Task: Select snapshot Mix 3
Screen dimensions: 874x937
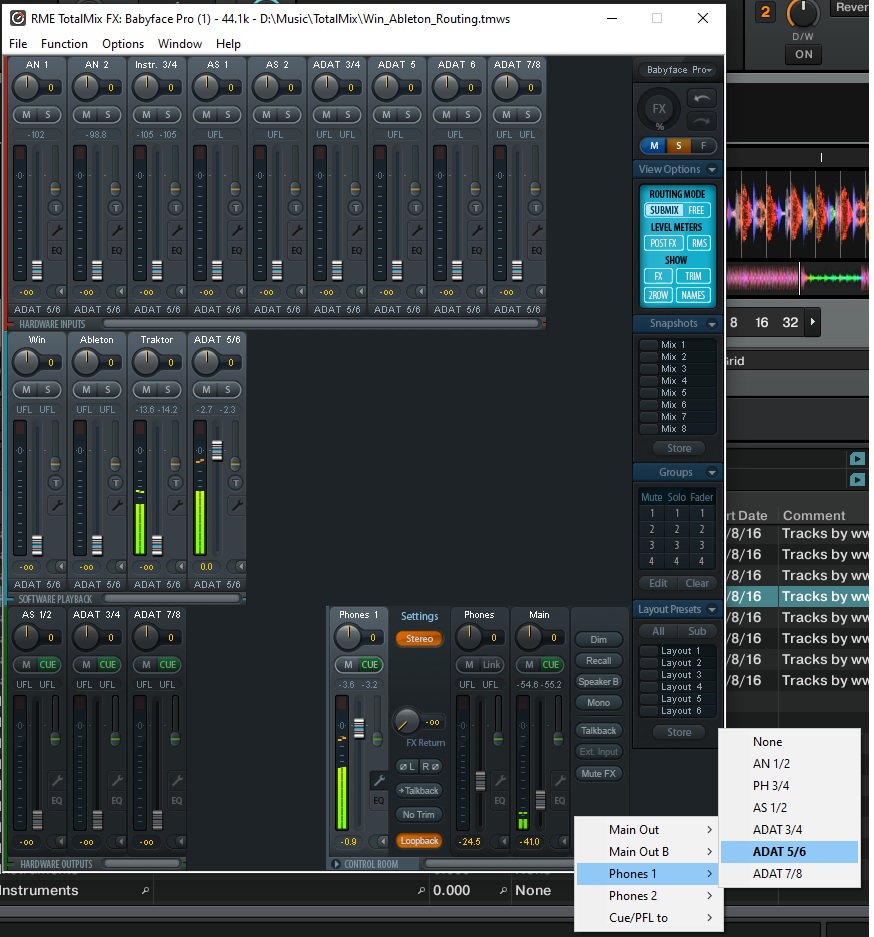Action: tap(677, 369)
